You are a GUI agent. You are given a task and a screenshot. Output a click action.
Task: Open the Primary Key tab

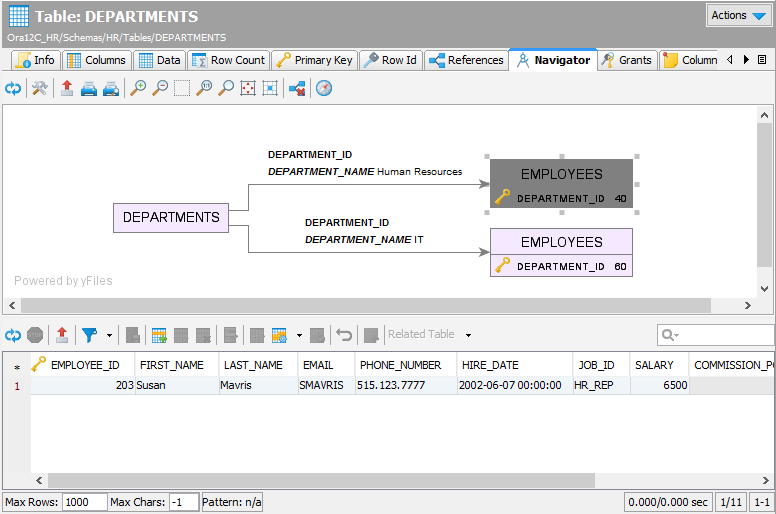314,60
